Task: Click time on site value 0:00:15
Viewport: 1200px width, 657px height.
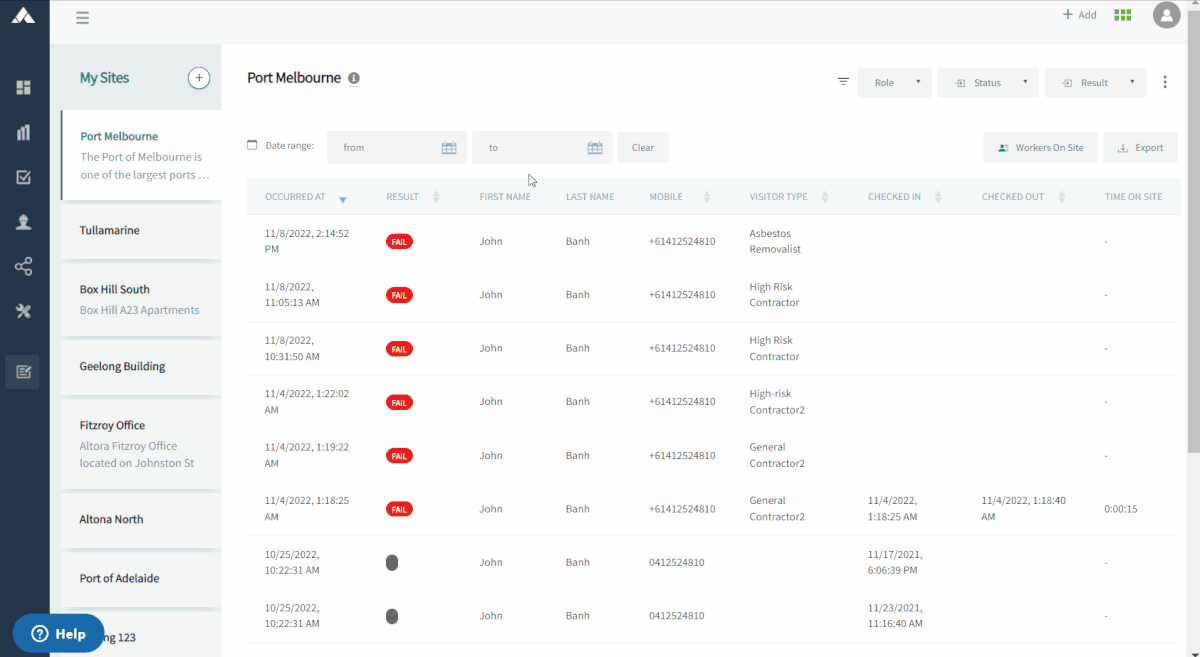Action: tap(1121, 509)
